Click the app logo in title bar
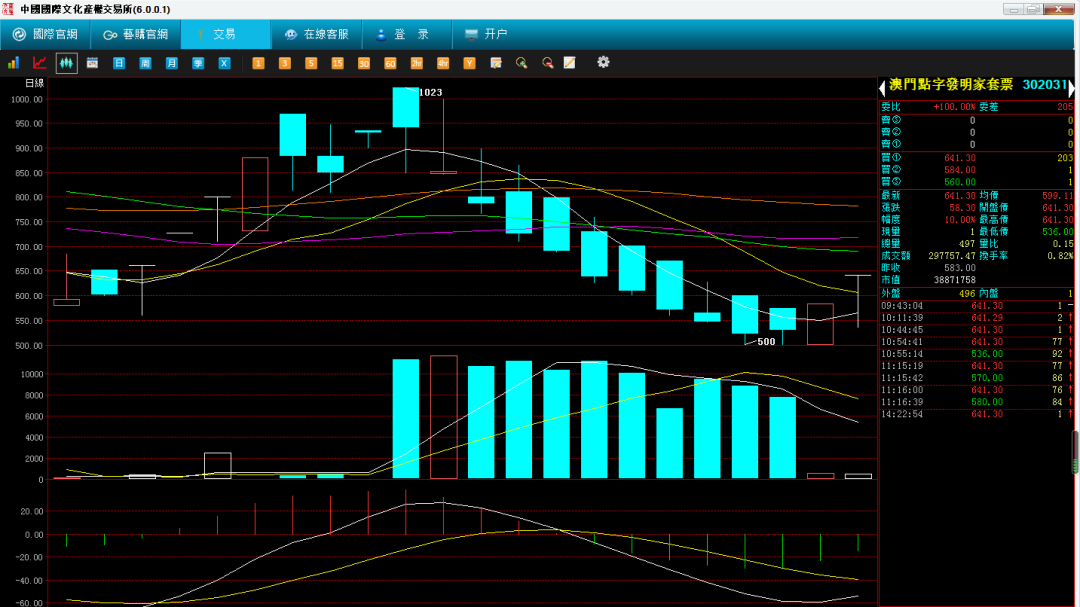 8,9
